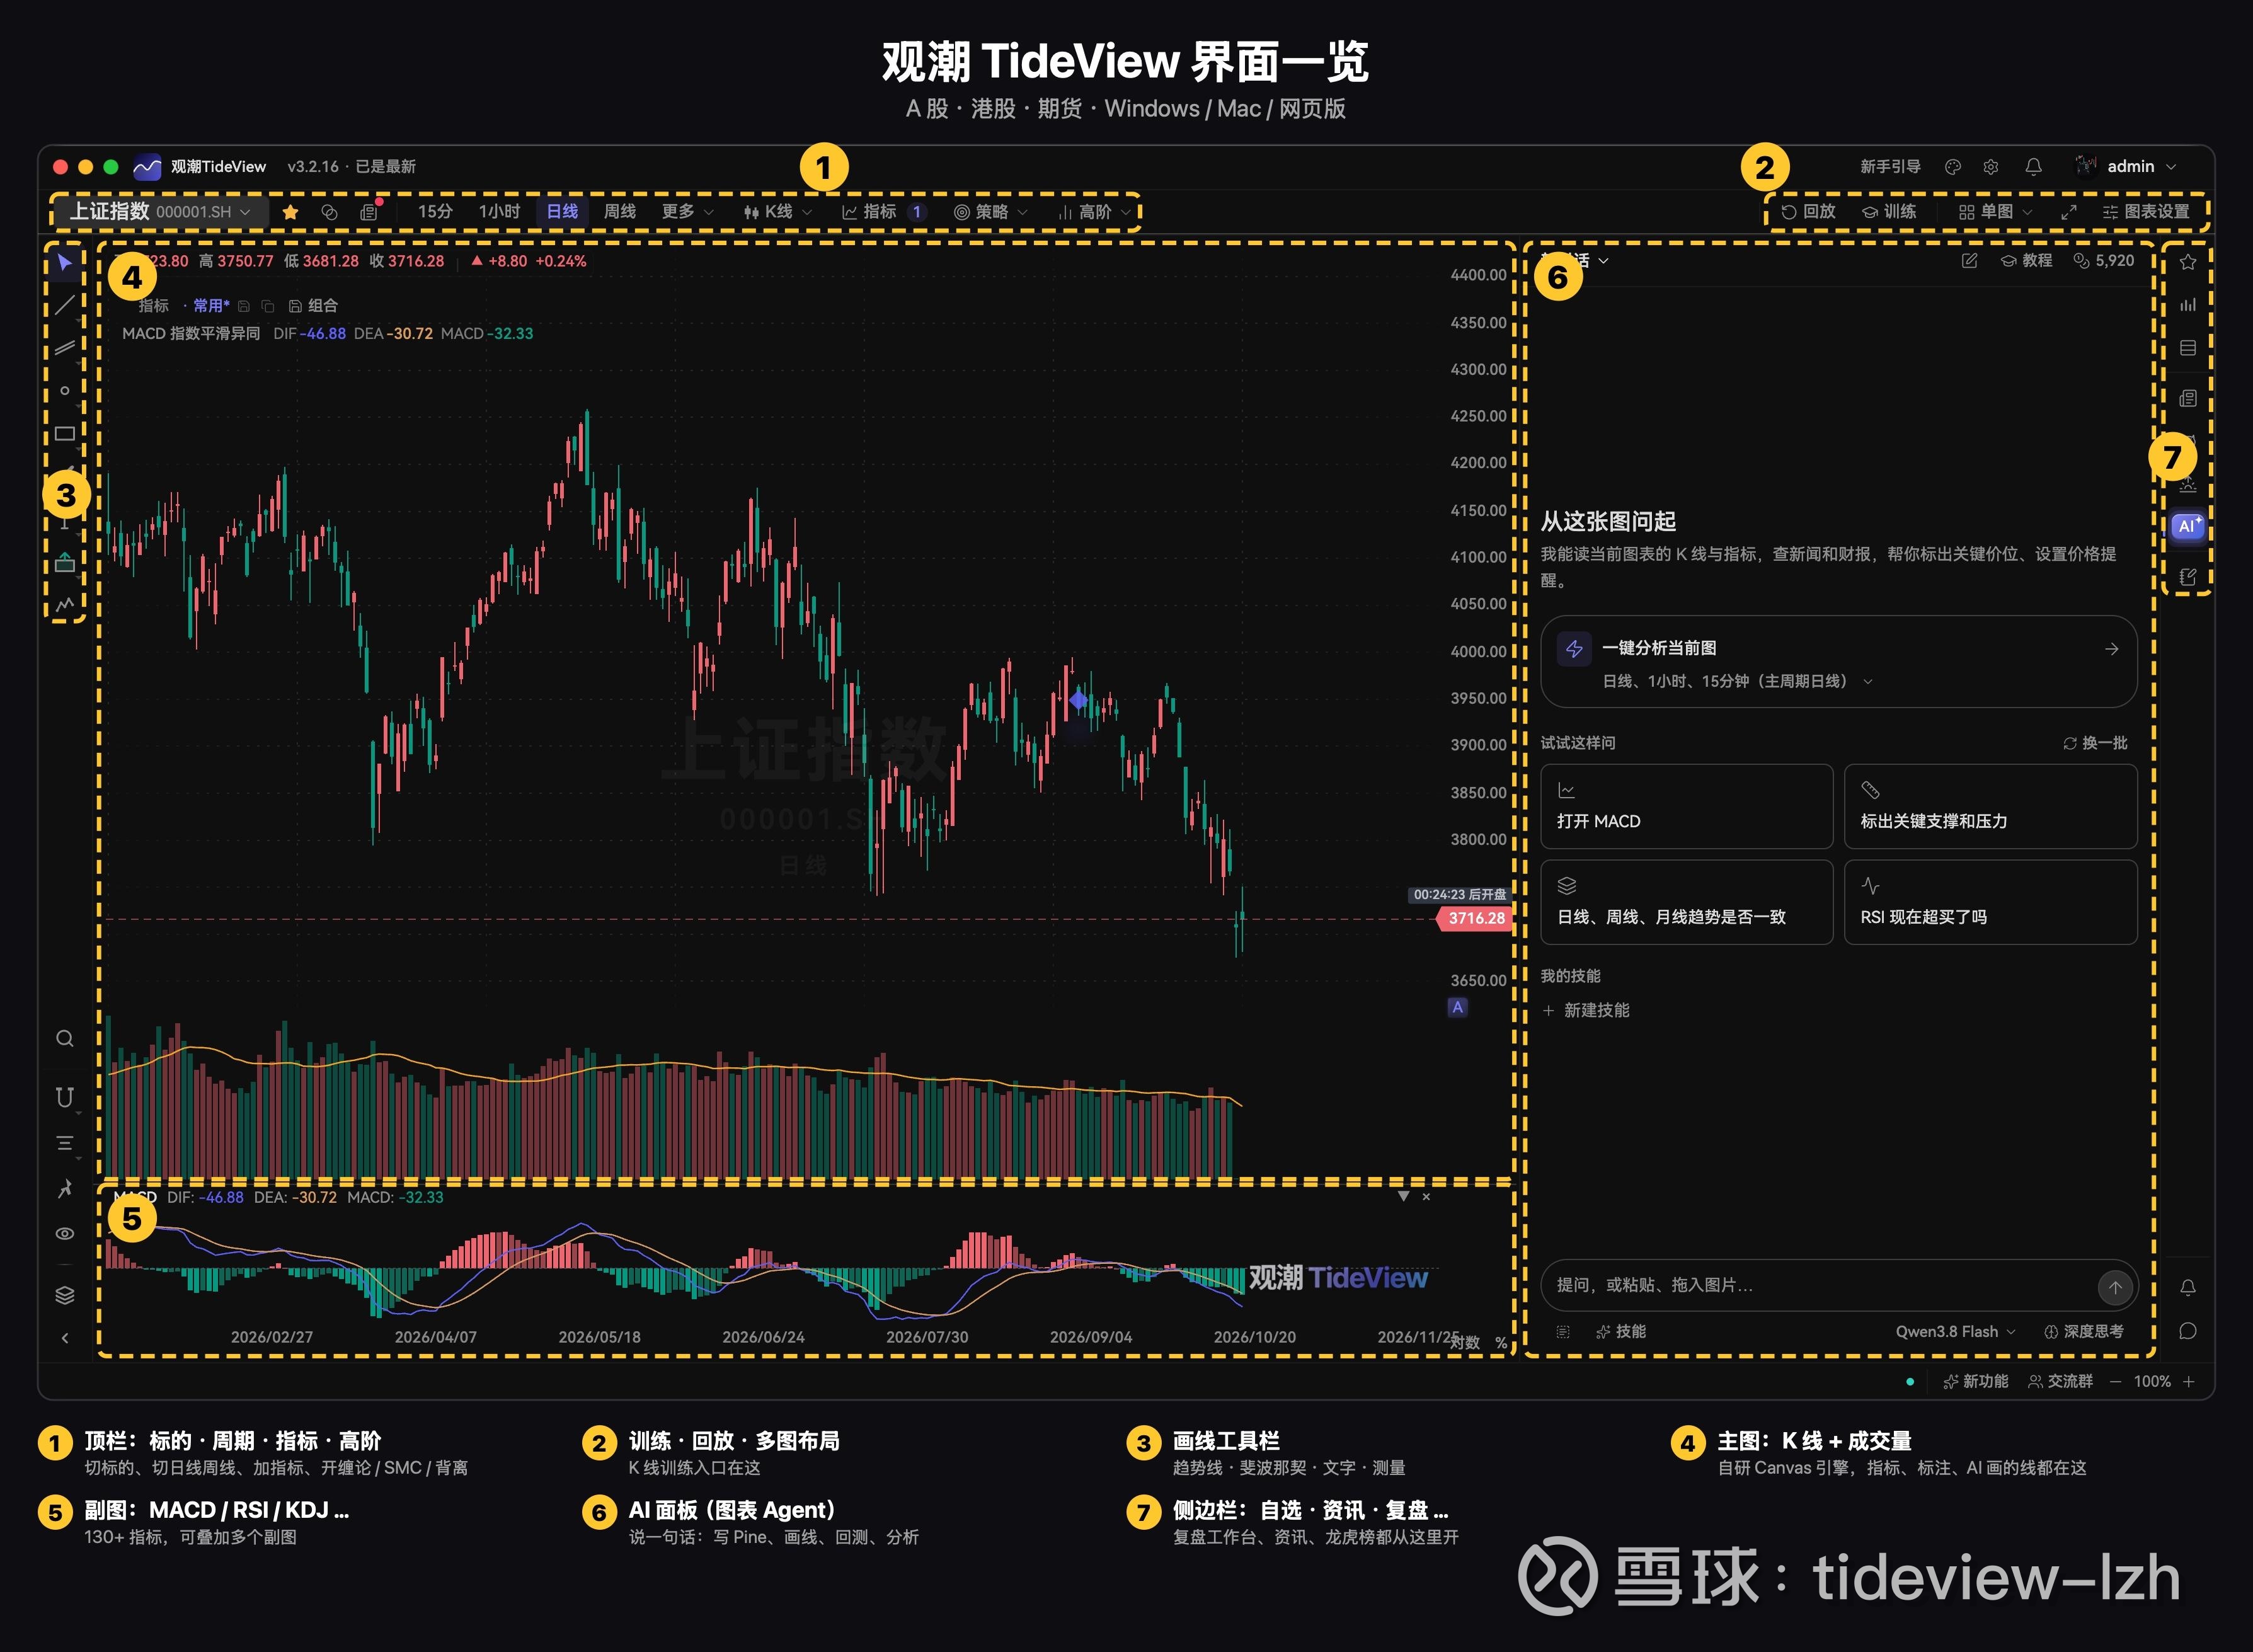This screenshot has width=2253, height=1652.
Task: Toggle 深度思考 deep thinking mode
Action: 2084,1331
